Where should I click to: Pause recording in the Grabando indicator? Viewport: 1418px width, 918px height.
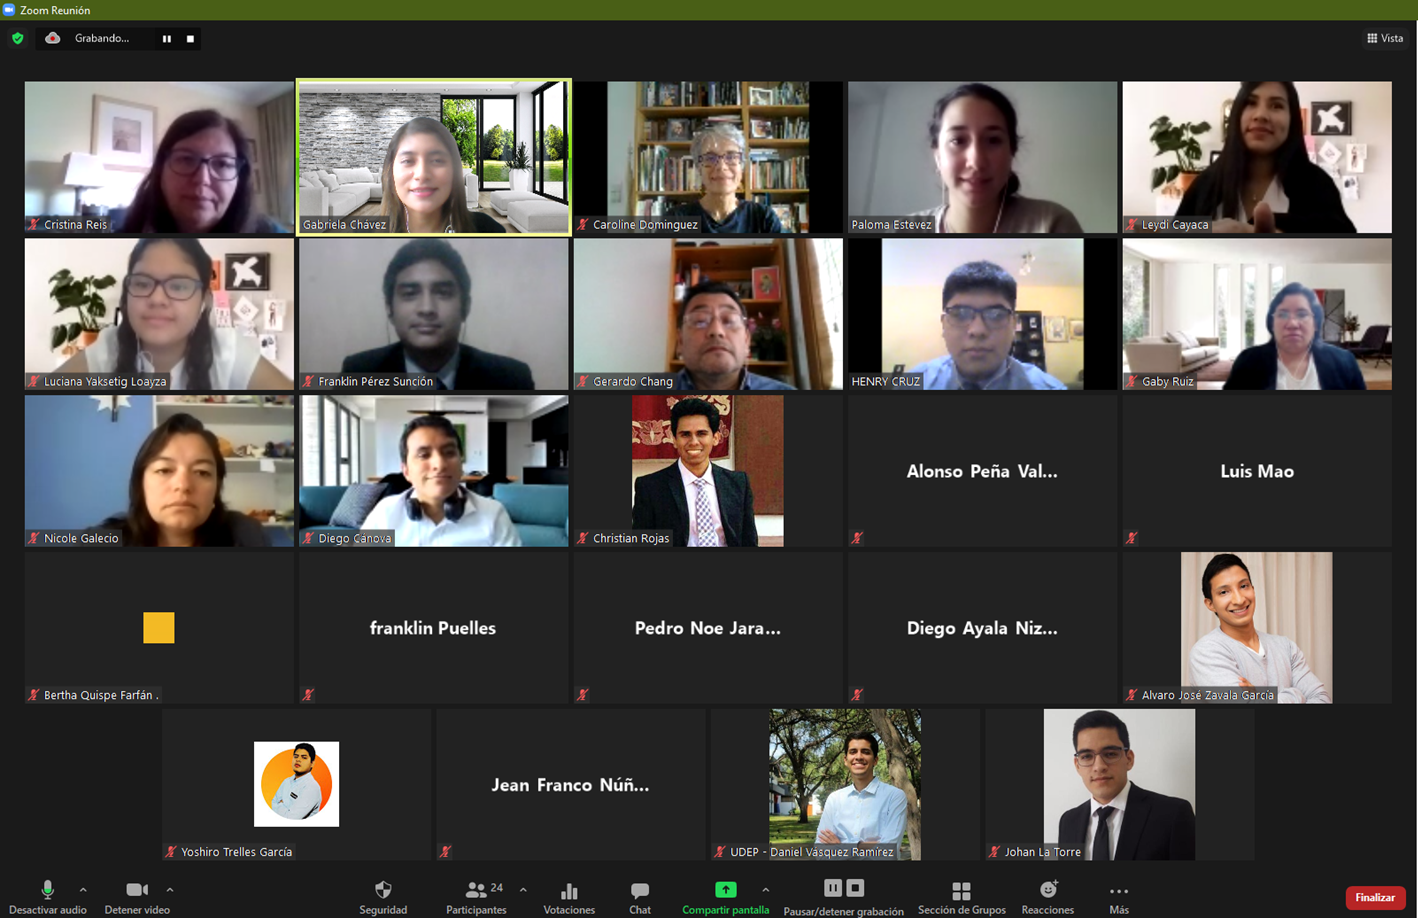coord(167,39)
